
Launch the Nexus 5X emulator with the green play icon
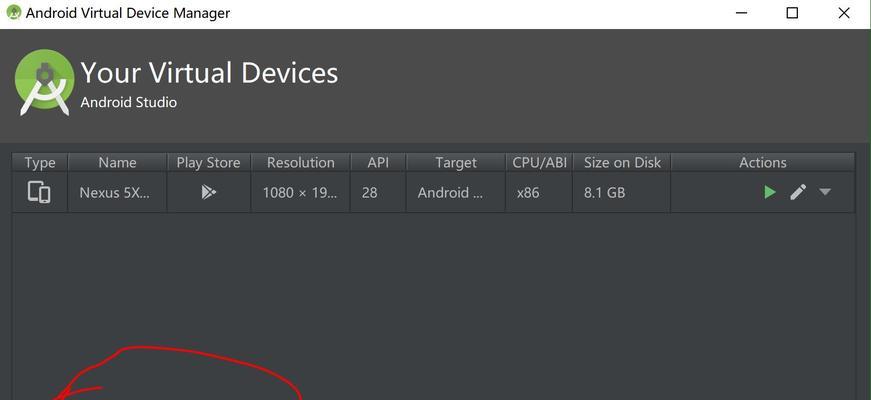point(769,192)
